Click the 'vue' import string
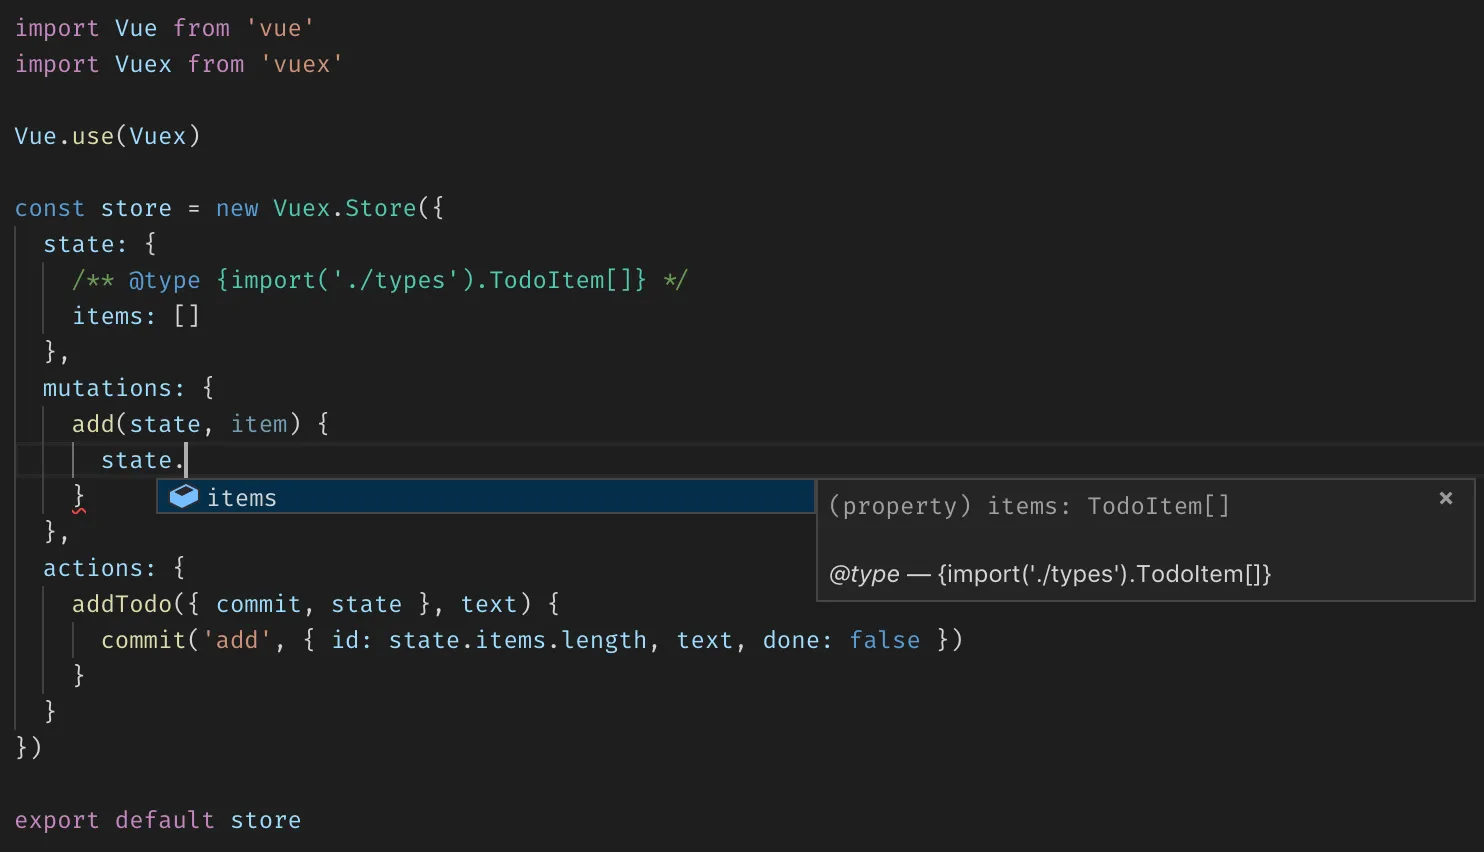Screen dimensions: 1484x852 pos(280,28)
